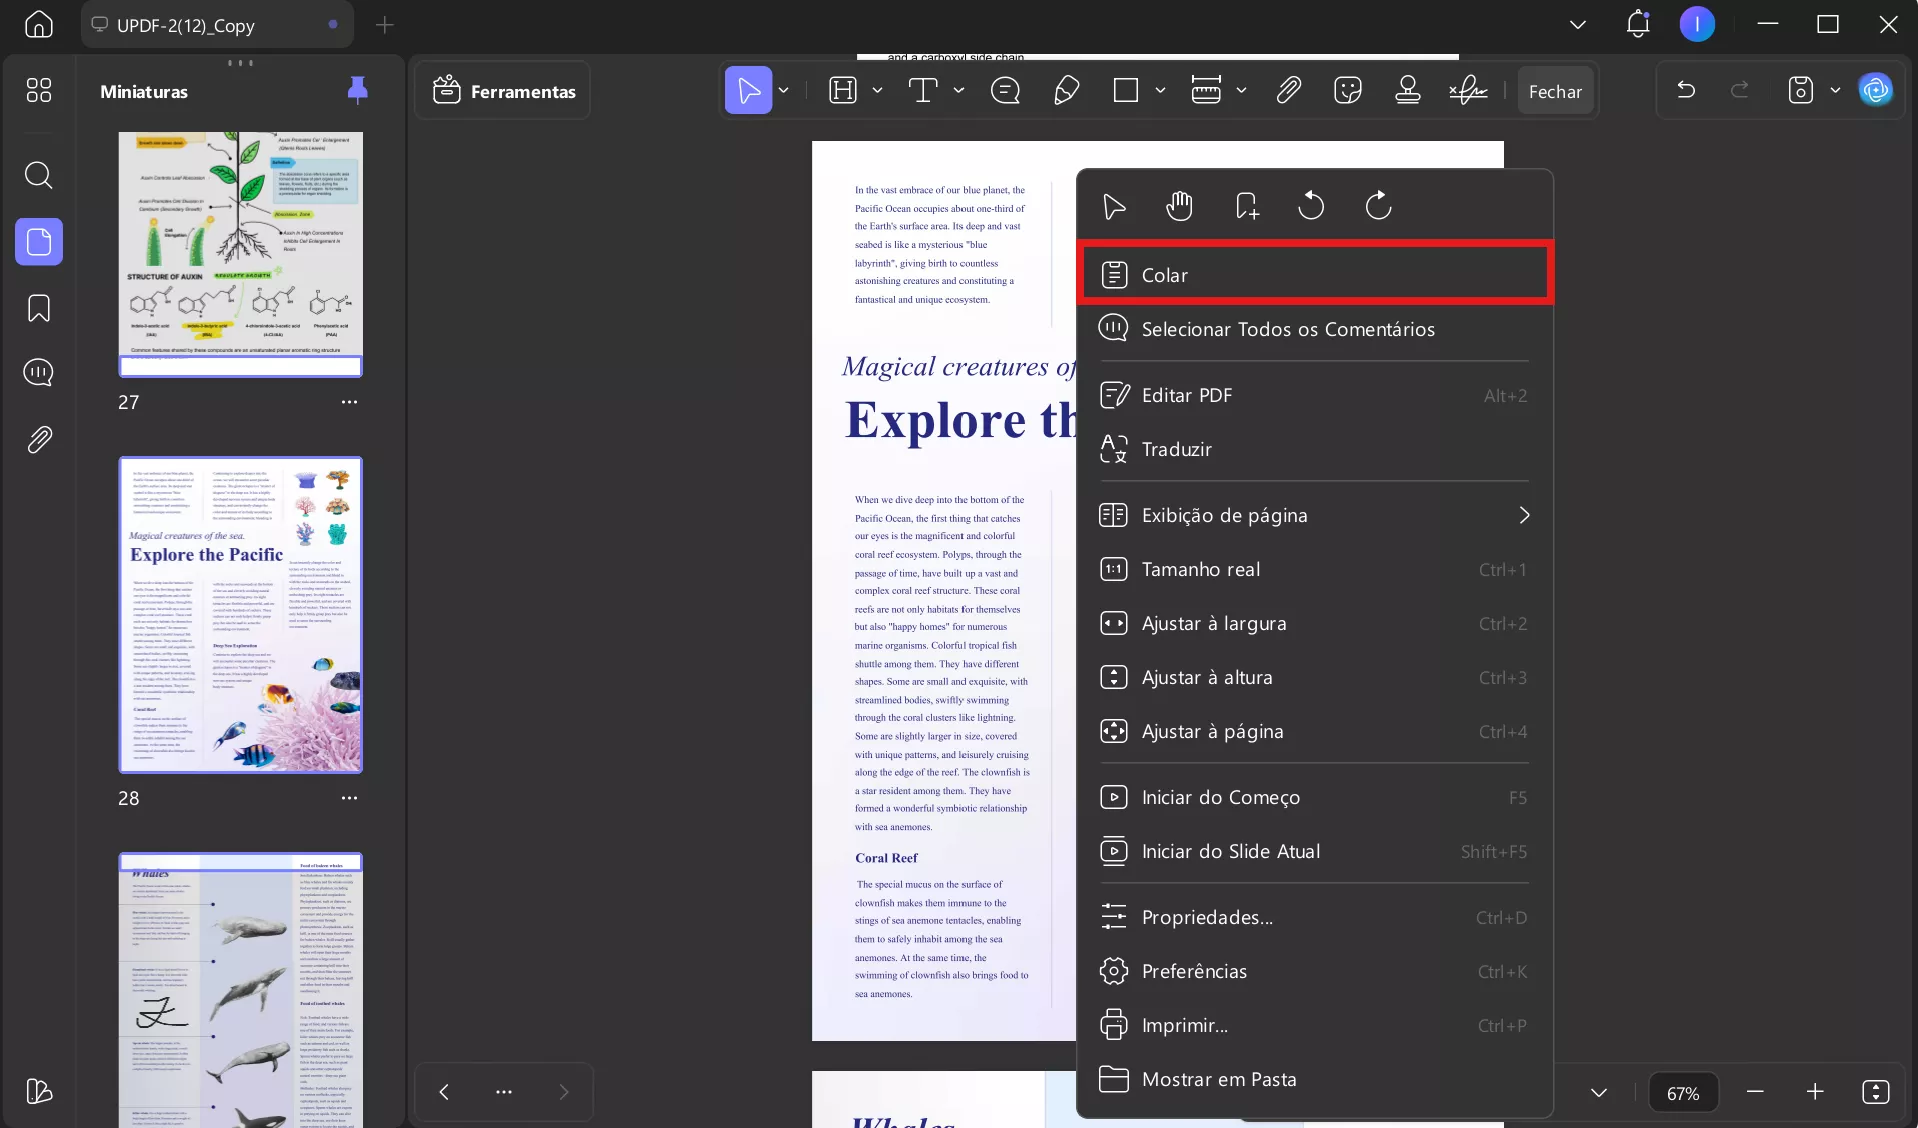Viewport: 1918px width, 1128px height.
Task: Open the Ferramentas panel
Action: pyautogui.click(x=503, y=90)
